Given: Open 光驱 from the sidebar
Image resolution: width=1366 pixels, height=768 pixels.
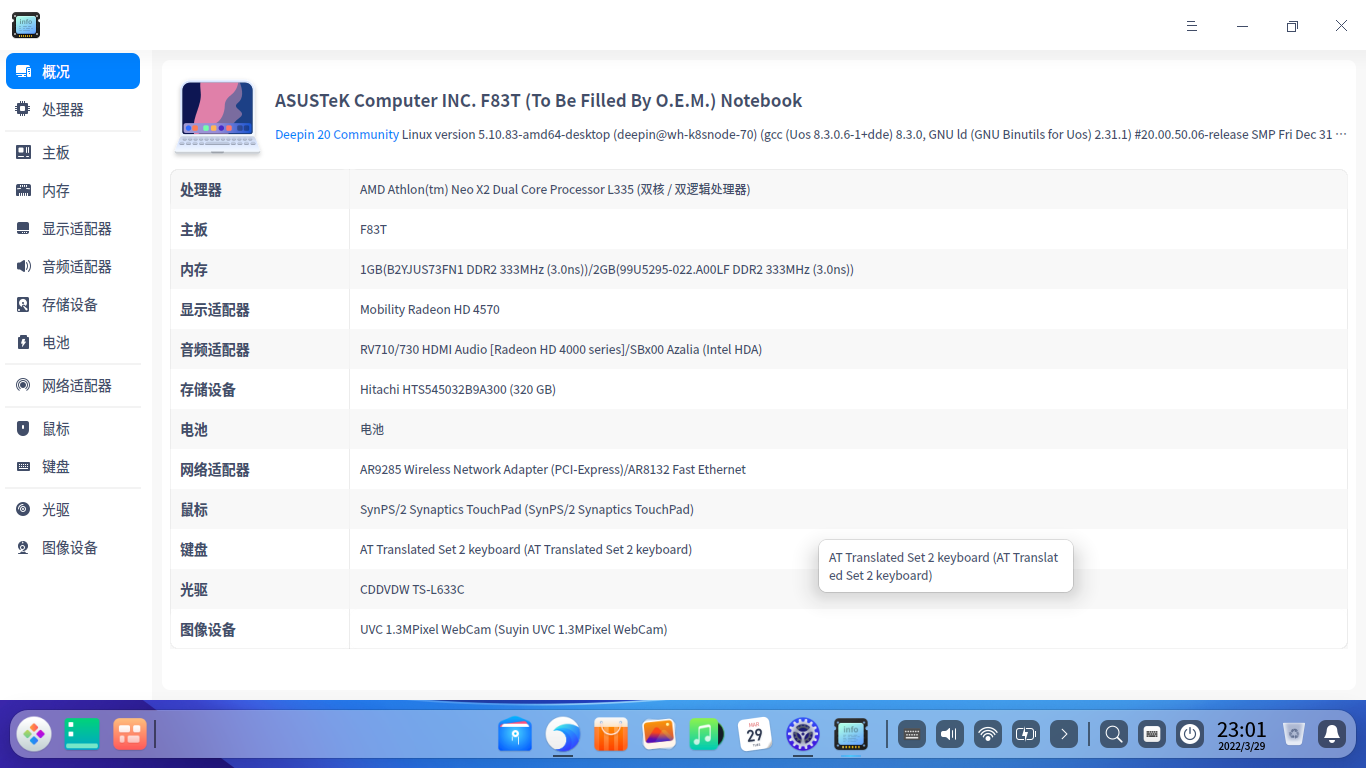Looking at the screenshot, I should [73, 509].
